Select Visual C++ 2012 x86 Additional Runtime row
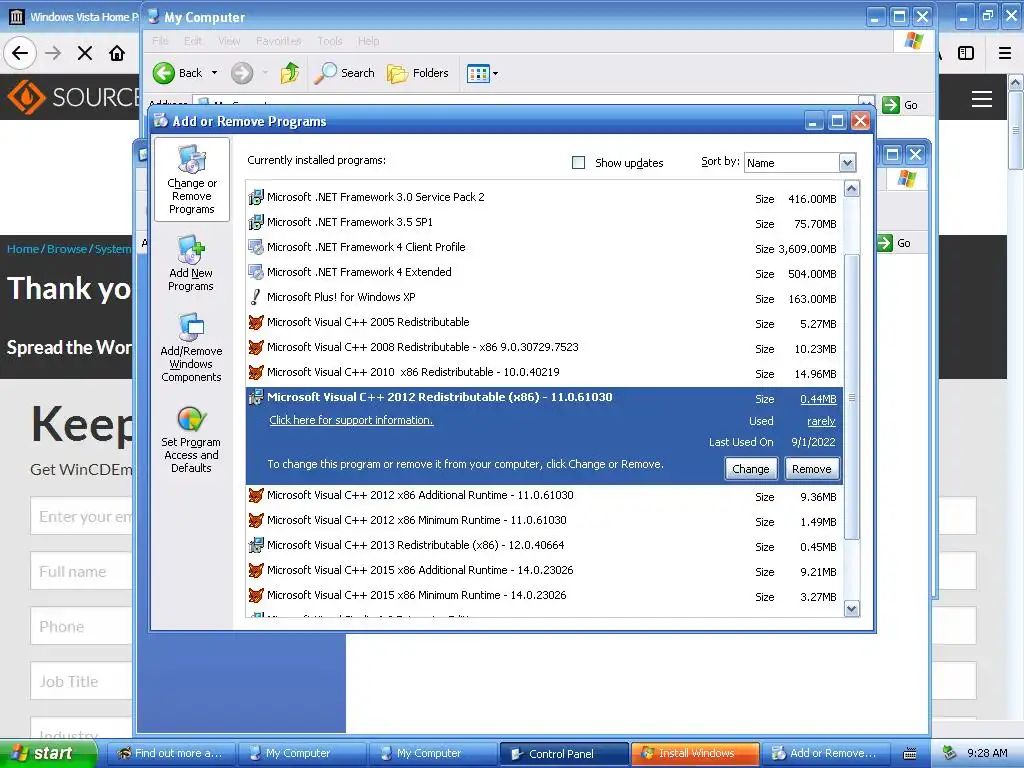1024x768 pixels. click(544, 496)
